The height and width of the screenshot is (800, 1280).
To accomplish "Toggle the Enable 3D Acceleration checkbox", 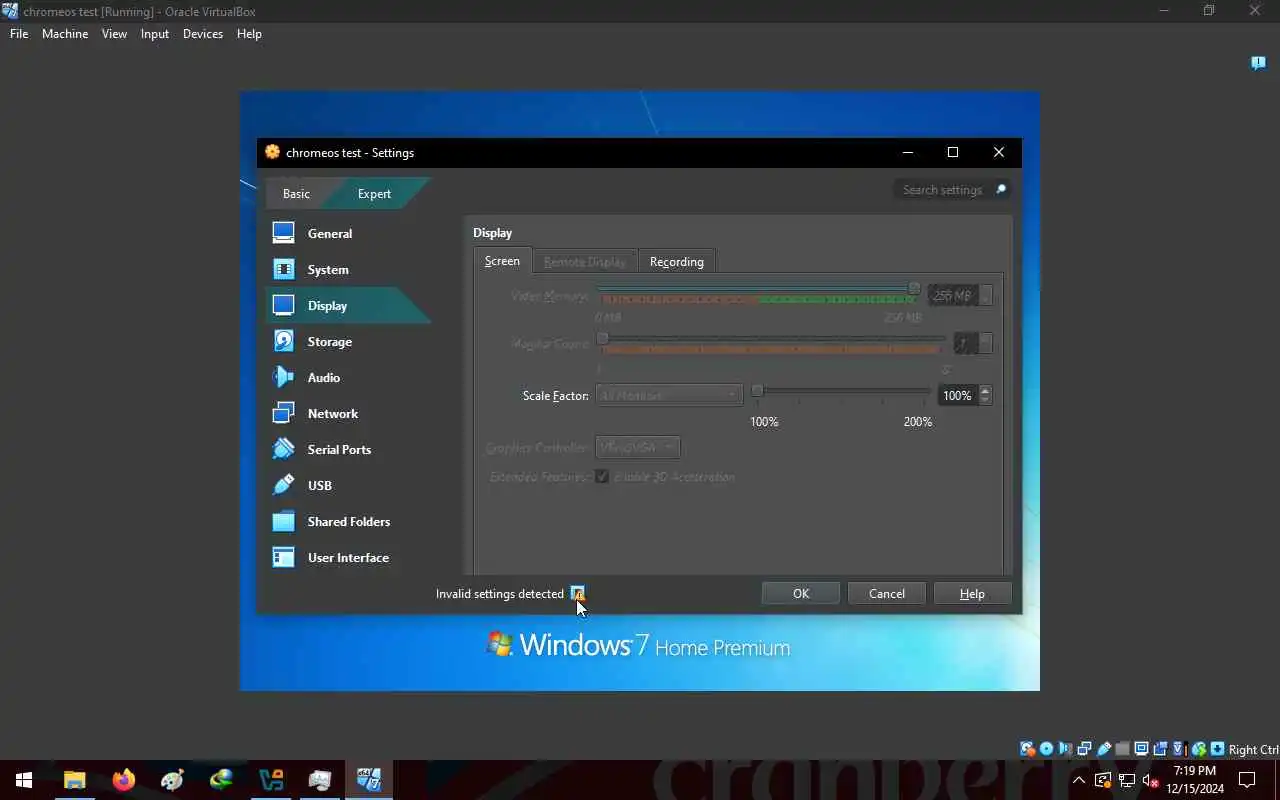I will coord(602,477).
